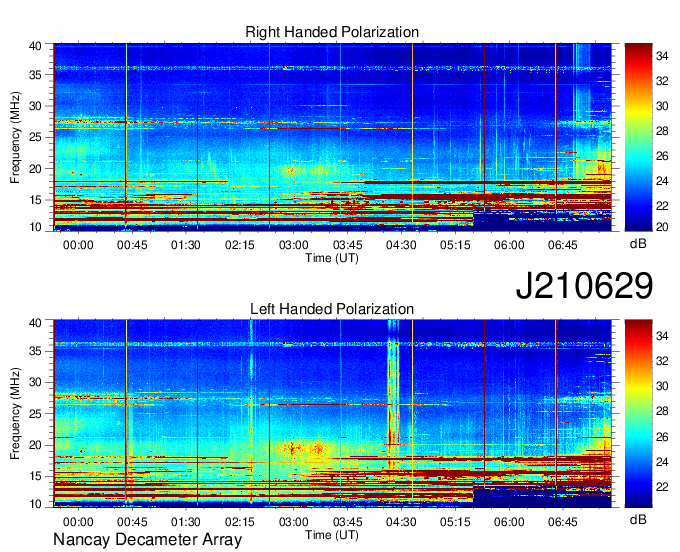Screen dimensions: 680x552
Task: Click the 20 MHz tick of Right Handed plot
Action: tap(35, 169)
